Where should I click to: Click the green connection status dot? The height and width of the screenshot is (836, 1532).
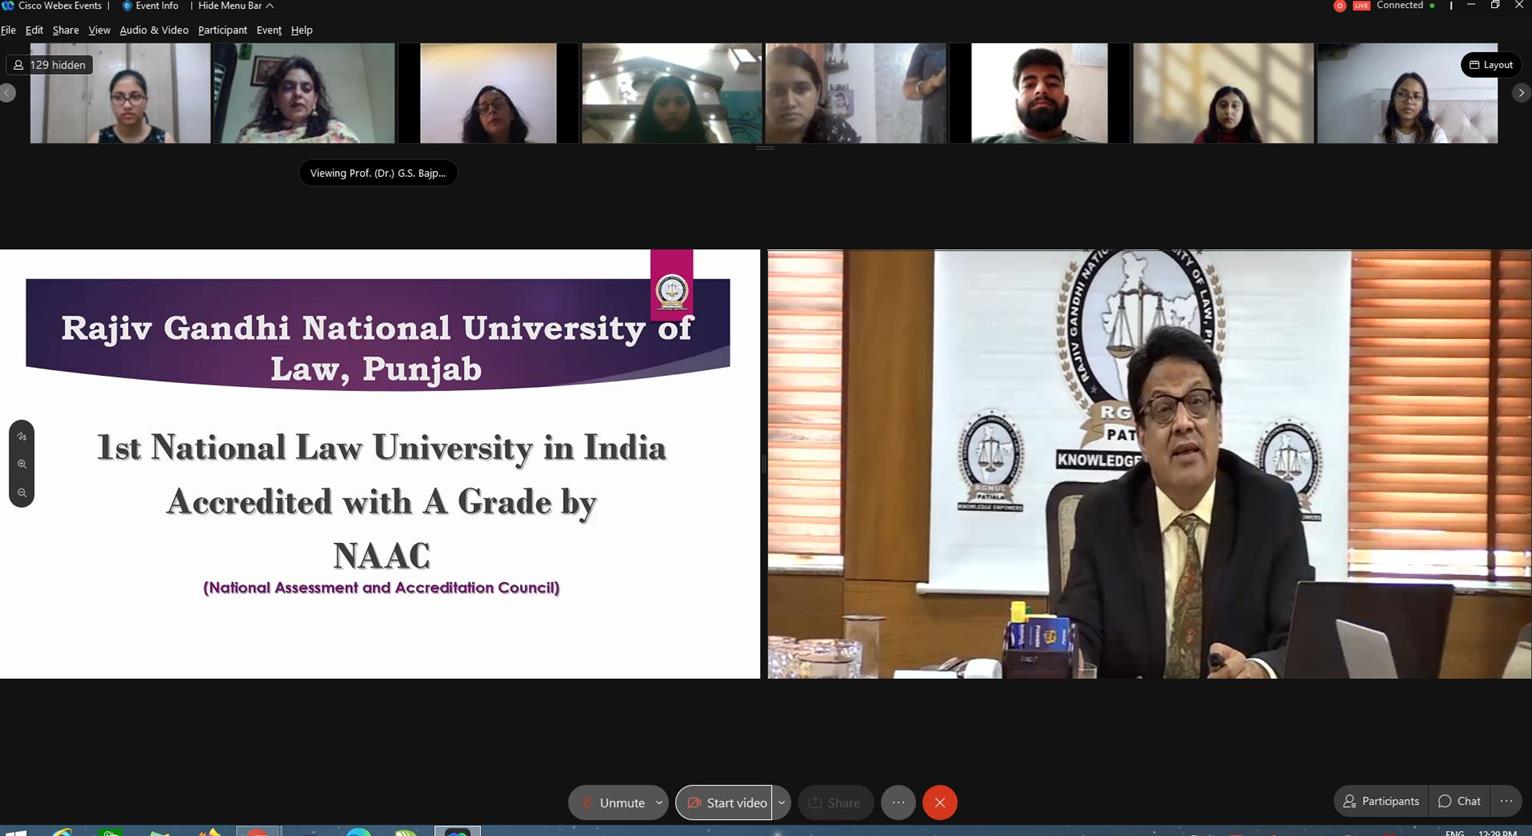1432,6
